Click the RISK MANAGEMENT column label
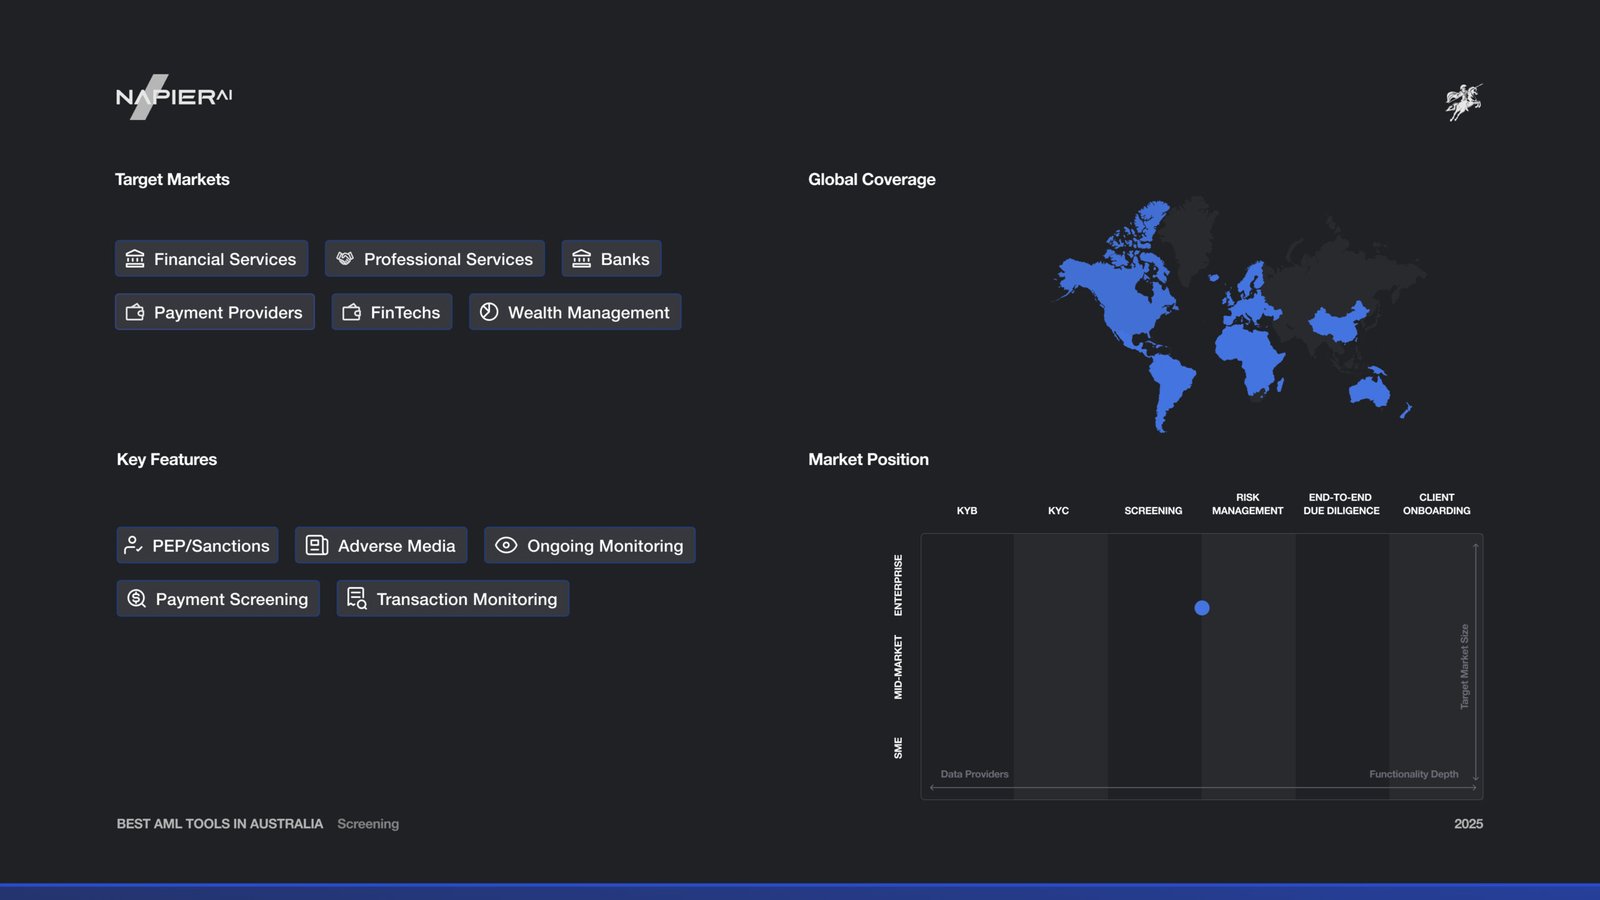The width and height of the screenshot is (1600, 900). [x=1248, y=504]
